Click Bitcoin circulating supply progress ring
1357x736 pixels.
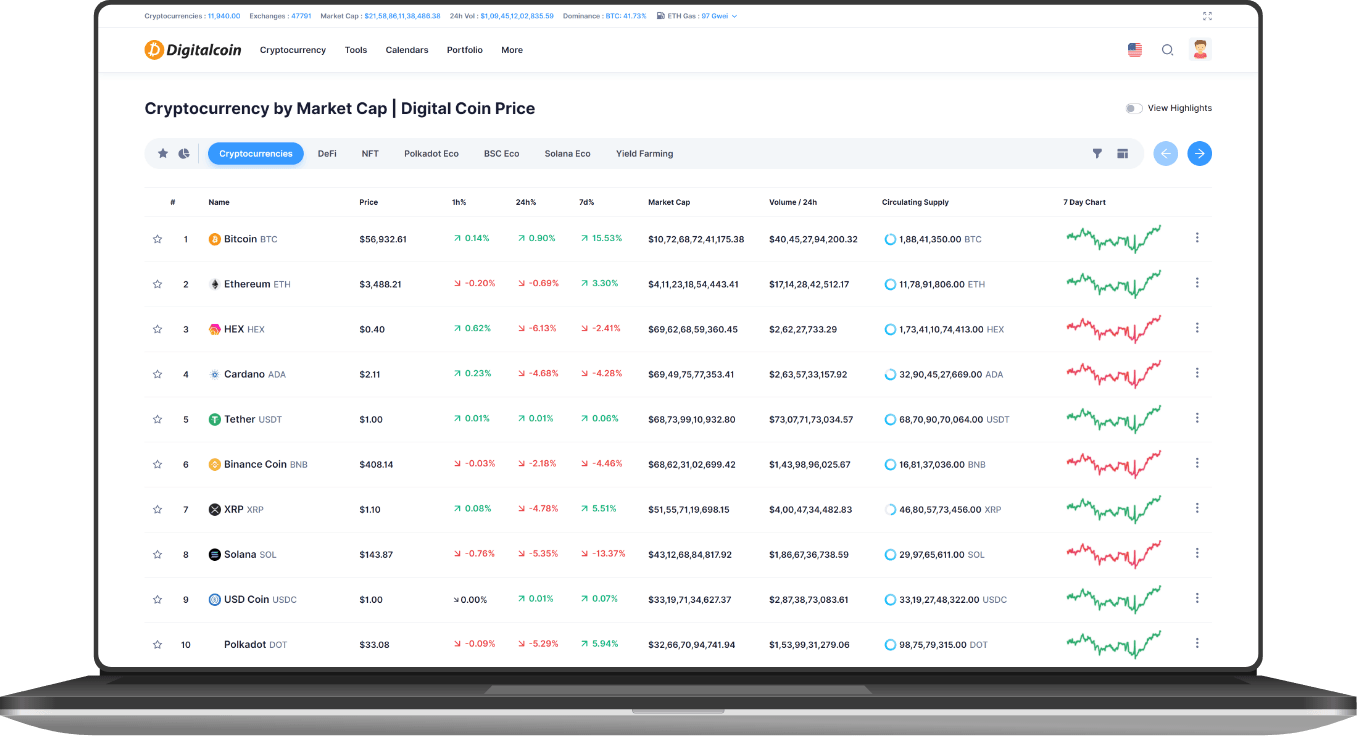pos(890,239)
